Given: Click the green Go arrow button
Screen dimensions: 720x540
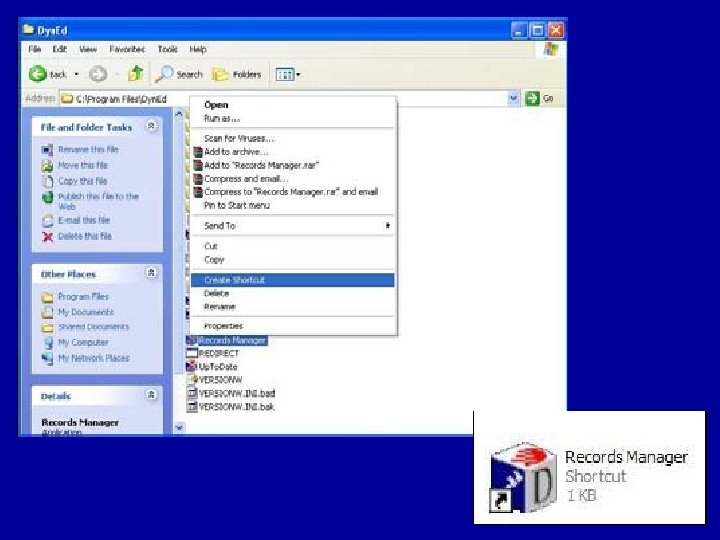Looking at the screenshot, I should 532,98.
